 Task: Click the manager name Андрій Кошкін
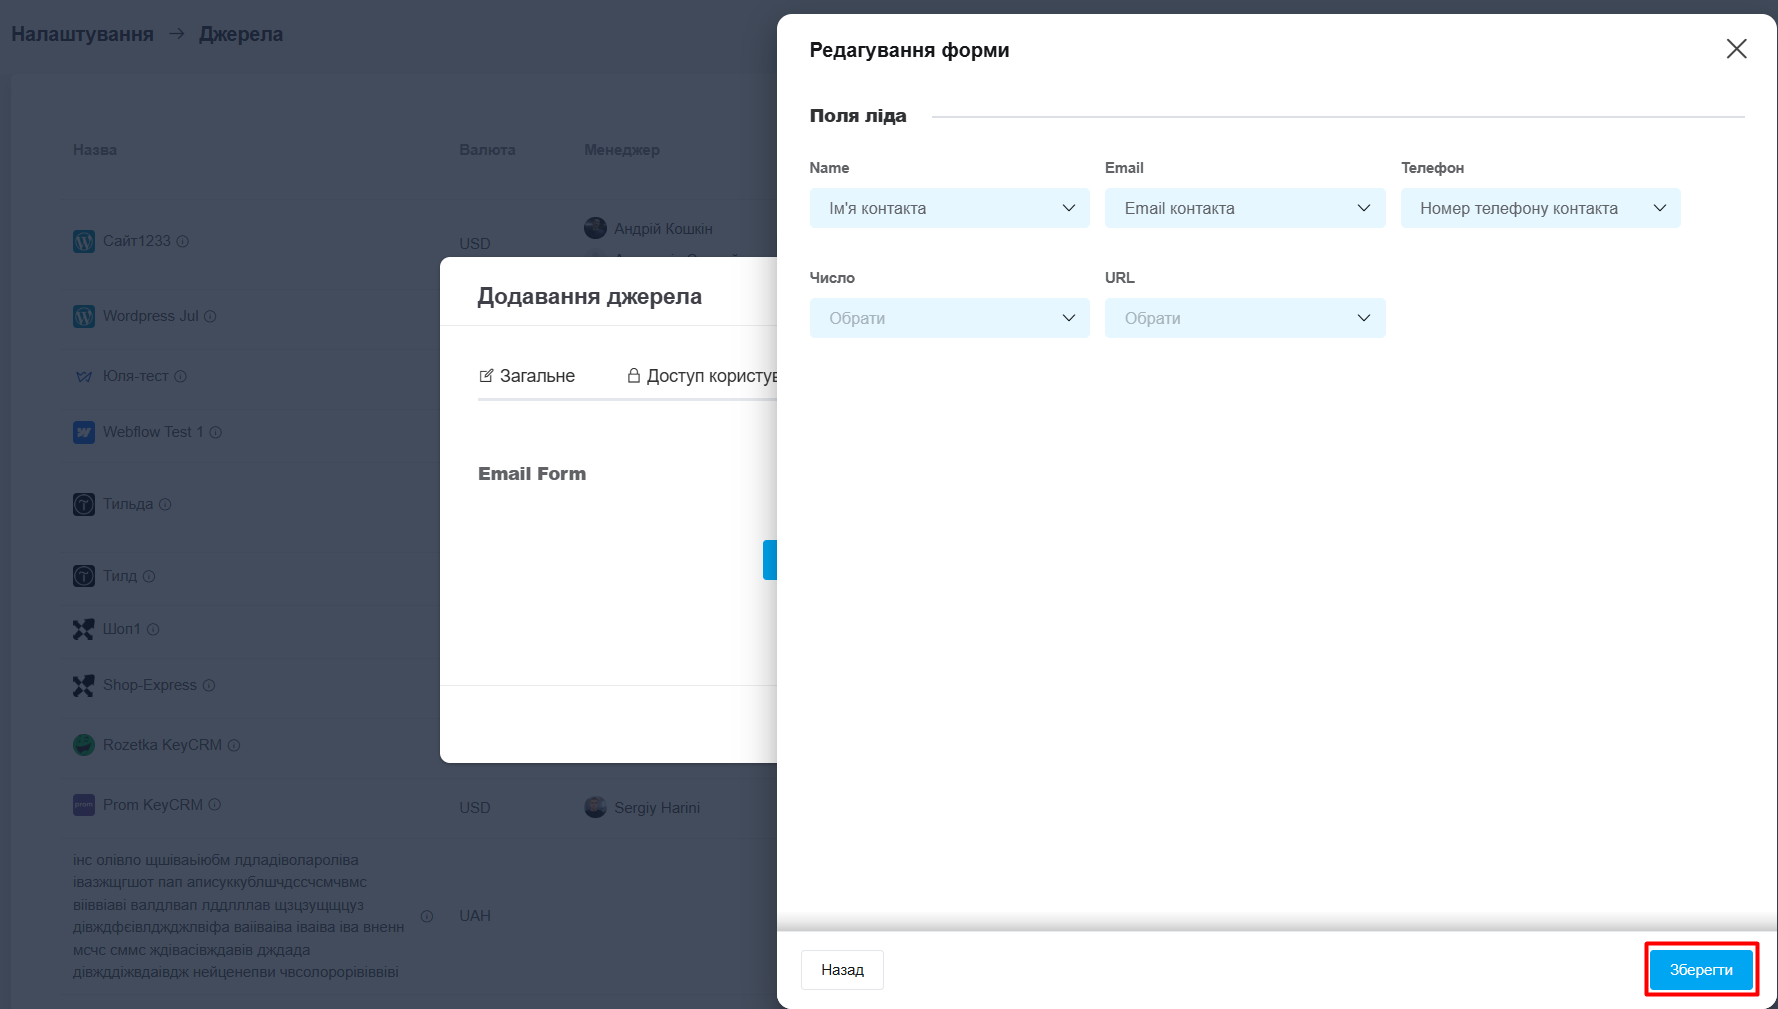663,229
